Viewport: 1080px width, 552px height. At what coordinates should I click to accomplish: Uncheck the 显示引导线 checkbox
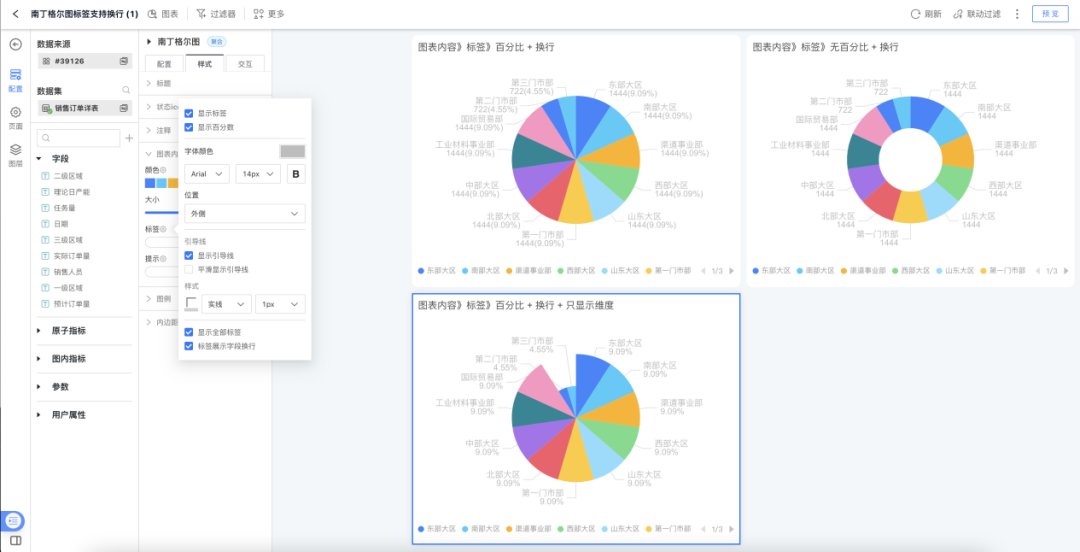pyautogui.click(x=189, y=256)
